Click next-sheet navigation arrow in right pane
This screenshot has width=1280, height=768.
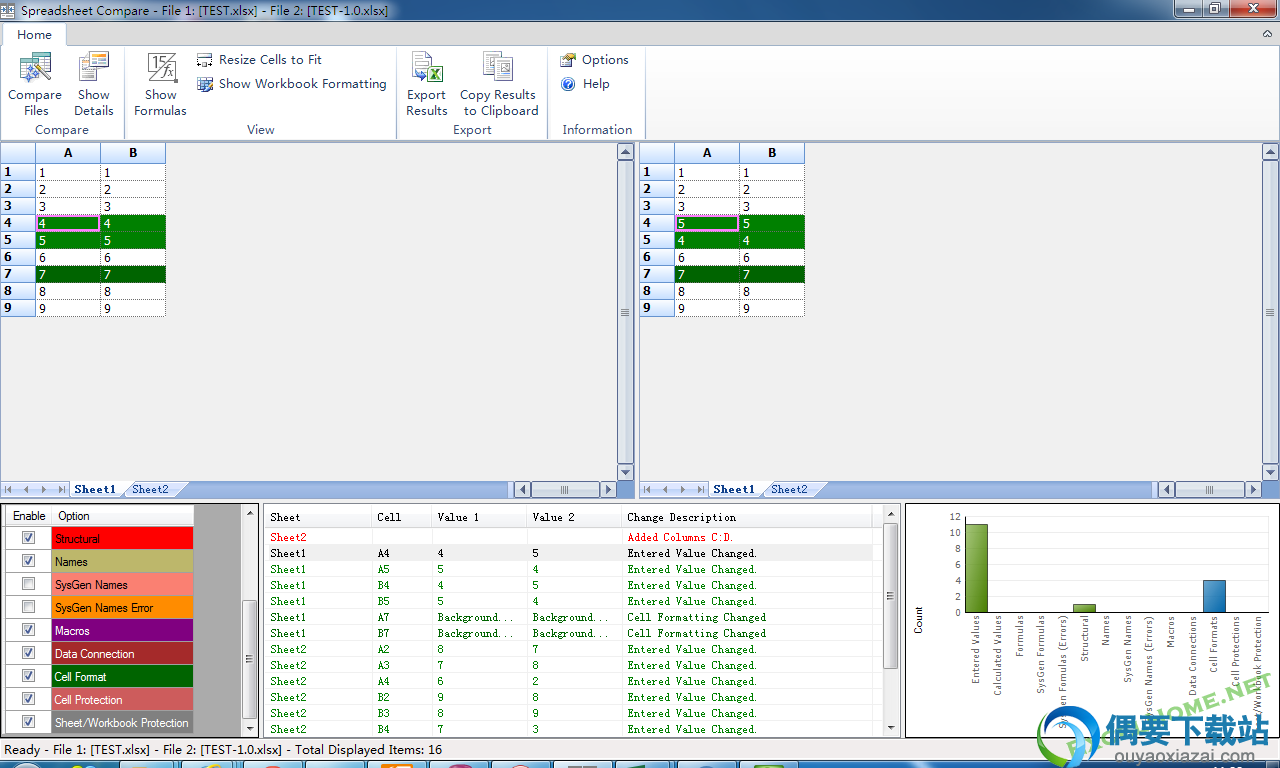click(682, 490)
